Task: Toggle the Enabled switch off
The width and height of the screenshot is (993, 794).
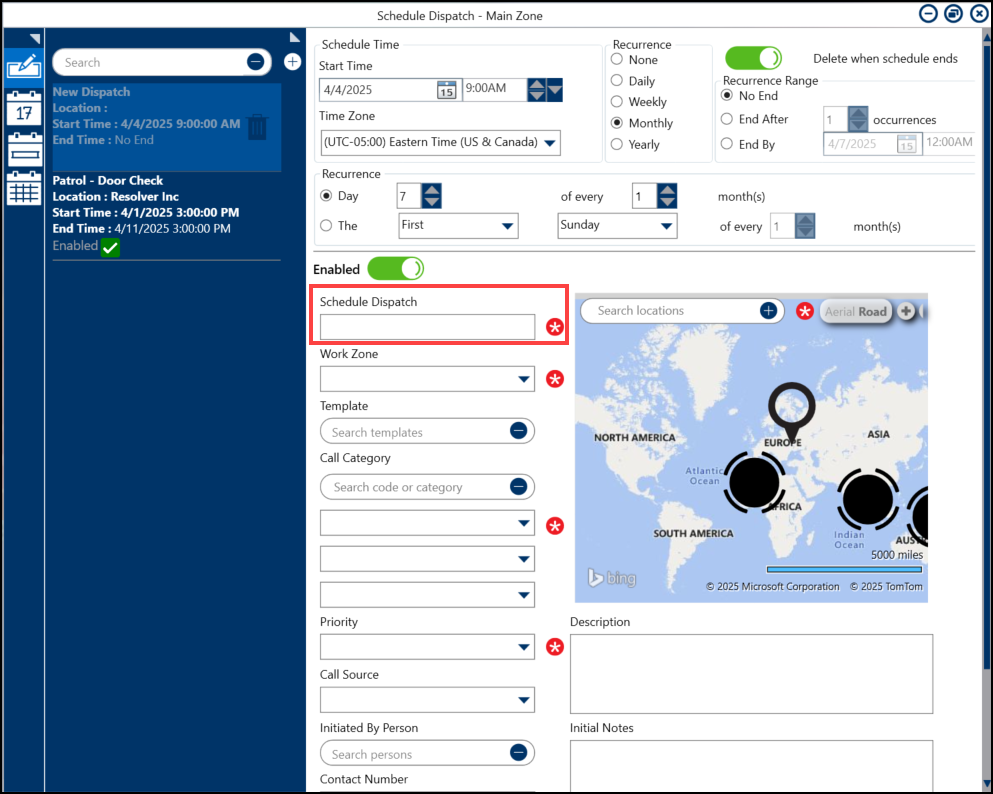Action: (396, 269)
